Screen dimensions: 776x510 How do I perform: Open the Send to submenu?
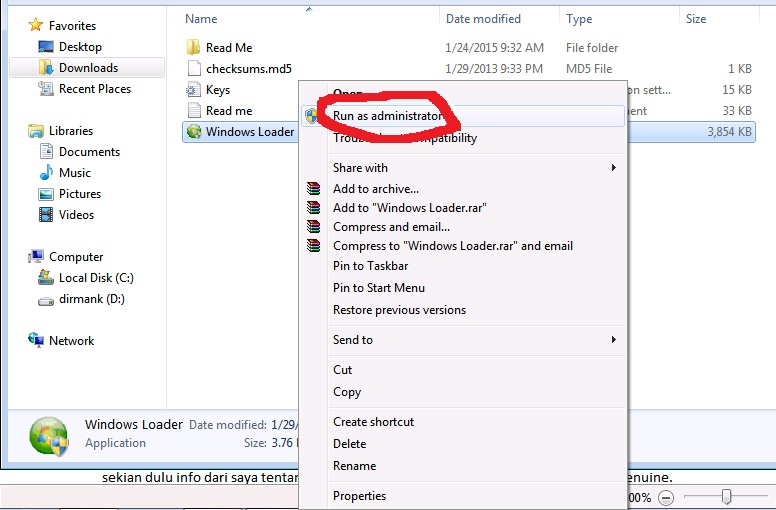coord(462,339)
